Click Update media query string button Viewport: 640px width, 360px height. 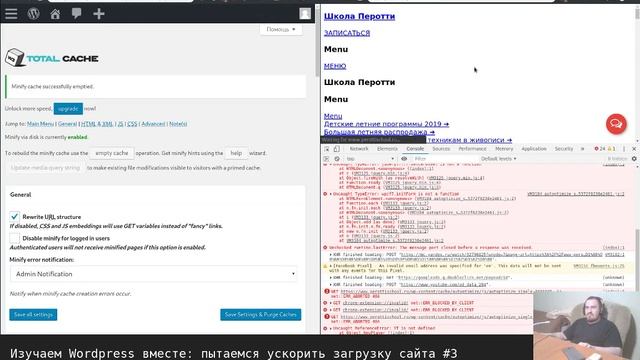[x=45, y=168]
